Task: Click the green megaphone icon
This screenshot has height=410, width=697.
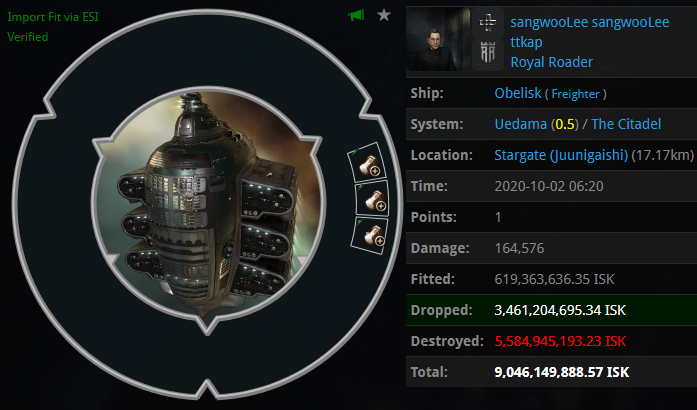Action: (x=356, y=16)
